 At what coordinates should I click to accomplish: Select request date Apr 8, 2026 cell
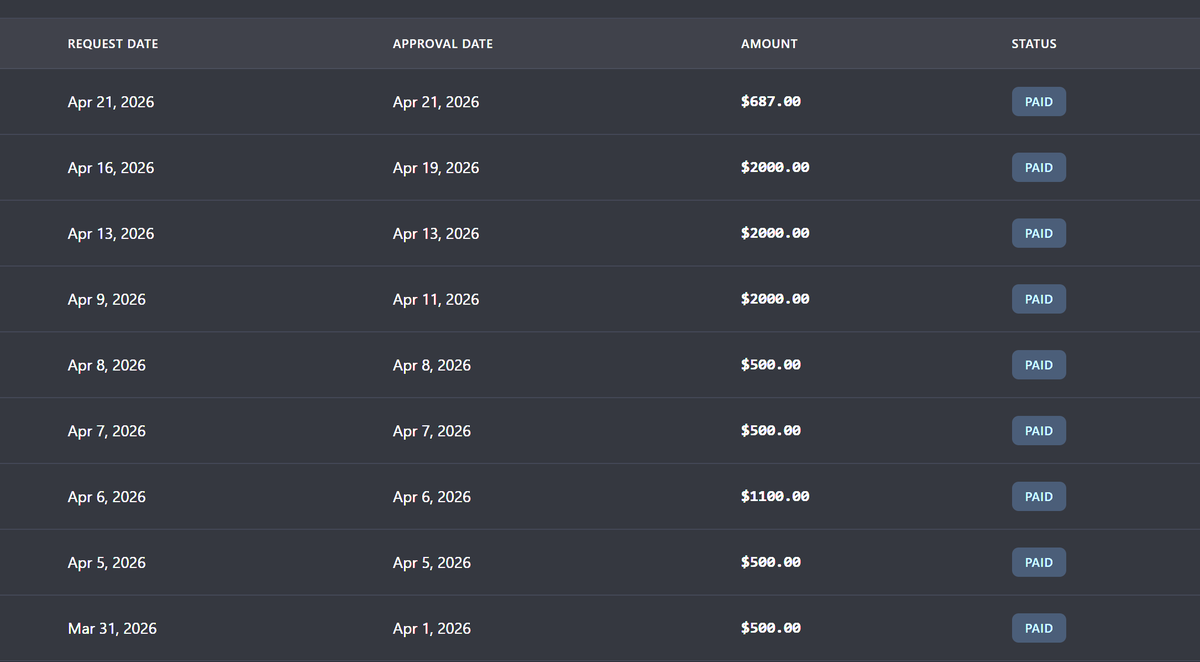point(107,366)
